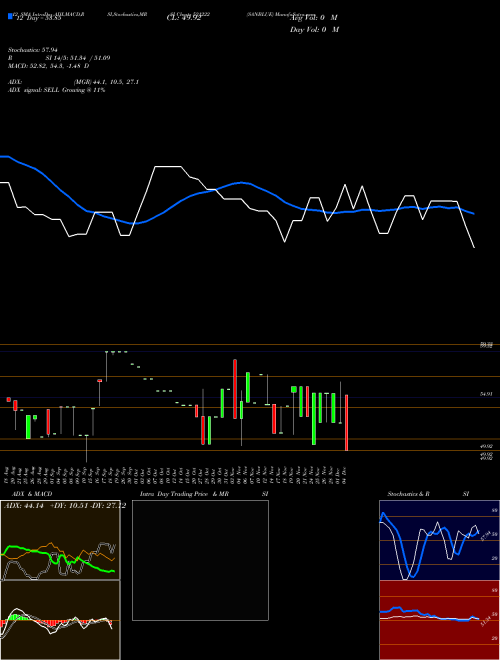
Task: Click the rotated '57.94' label in the Stochastics panel
Action: [x=484, y=536]
